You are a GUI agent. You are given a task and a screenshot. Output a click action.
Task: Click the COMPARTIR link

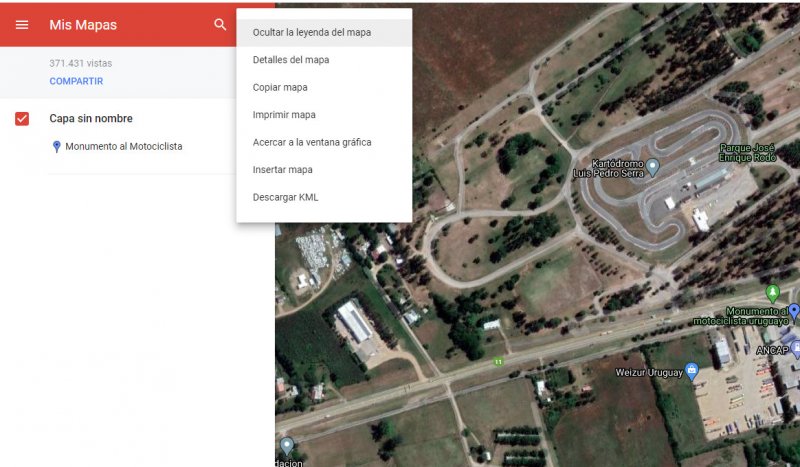pyautogui.click(x=76, y=81)
